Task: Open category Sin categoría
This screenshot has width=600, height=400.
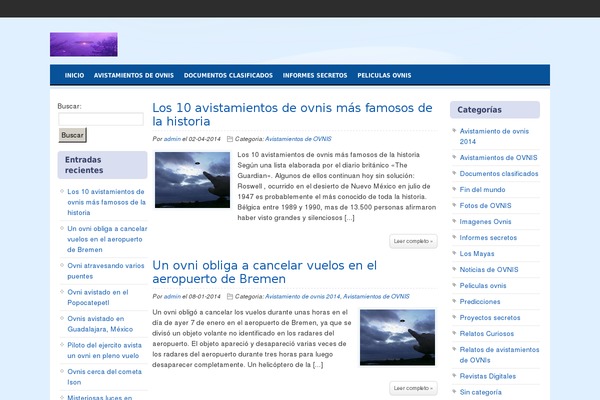Action: (480, 392)
